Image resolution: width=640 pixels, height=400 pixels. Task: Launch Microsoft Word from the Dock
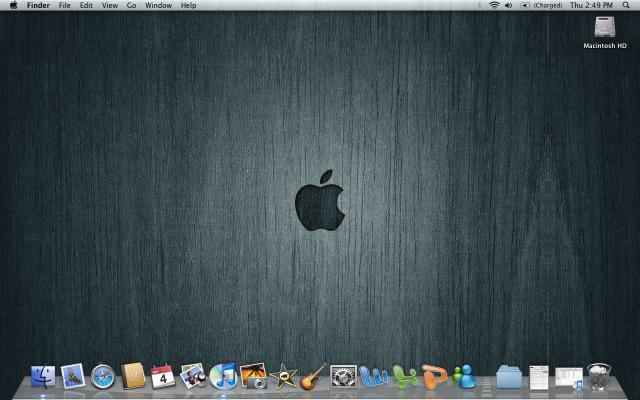tap(373, 377)
